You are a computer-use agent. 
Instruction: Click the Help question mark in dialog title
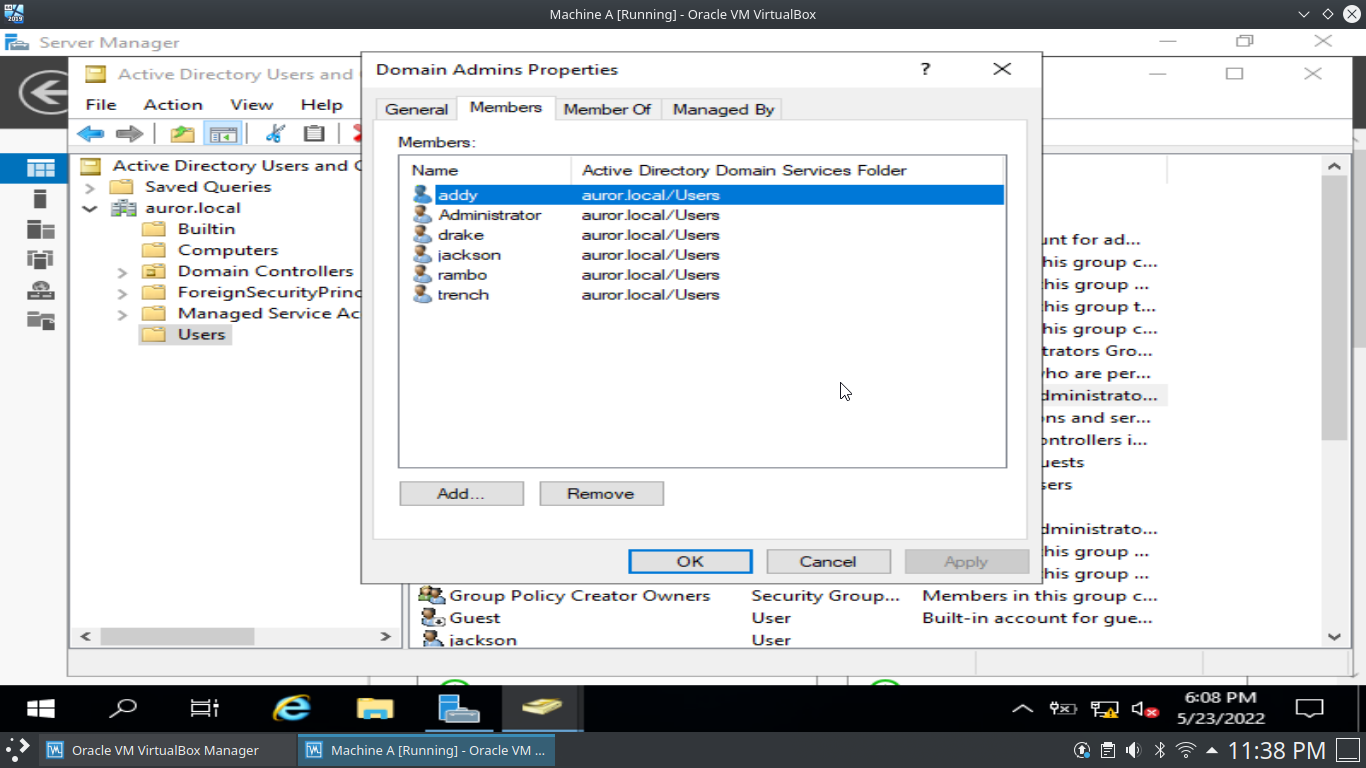pos(925,69)
